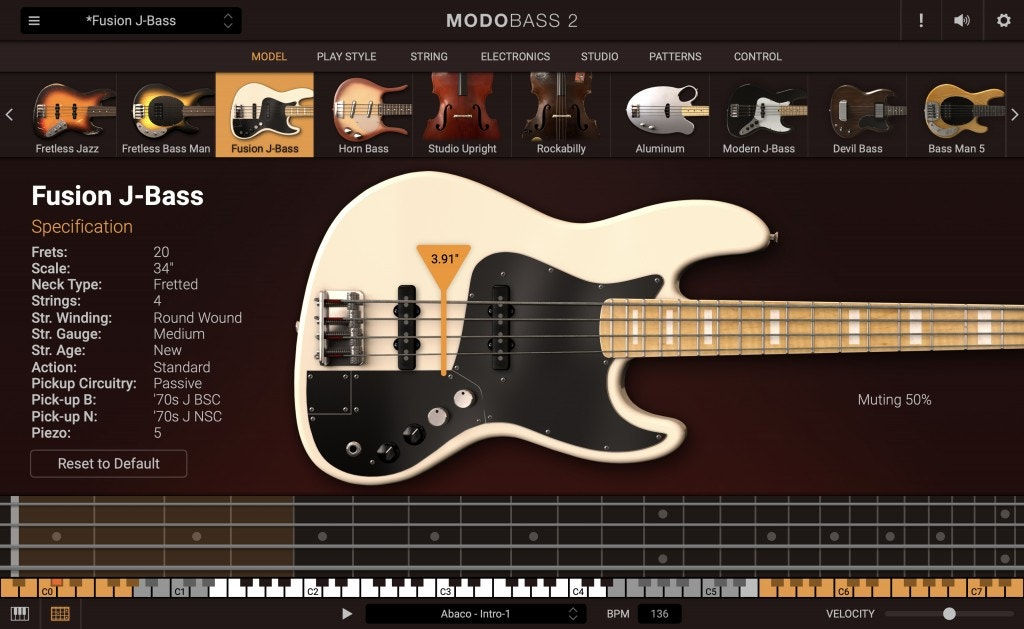The height and width of the screenshot is (629, 1024).
Task: Open the settings gear icon
Action: [1003, 21]
